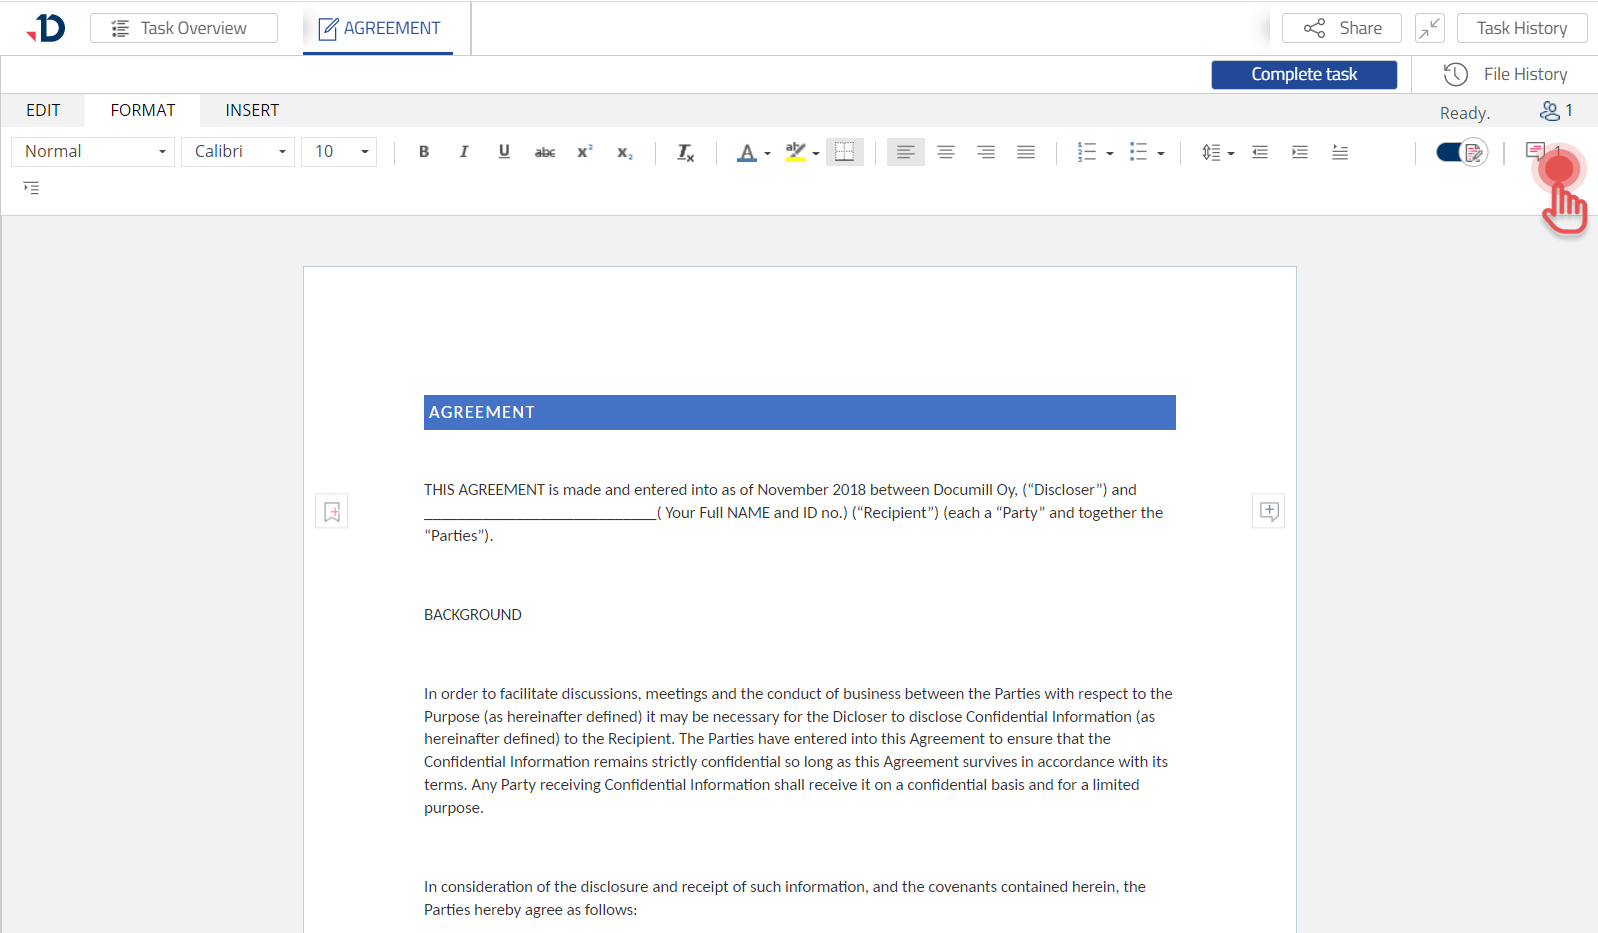Click the superscript icon
The width and height of the screenshot is (1598, 933).
(585, 152)
